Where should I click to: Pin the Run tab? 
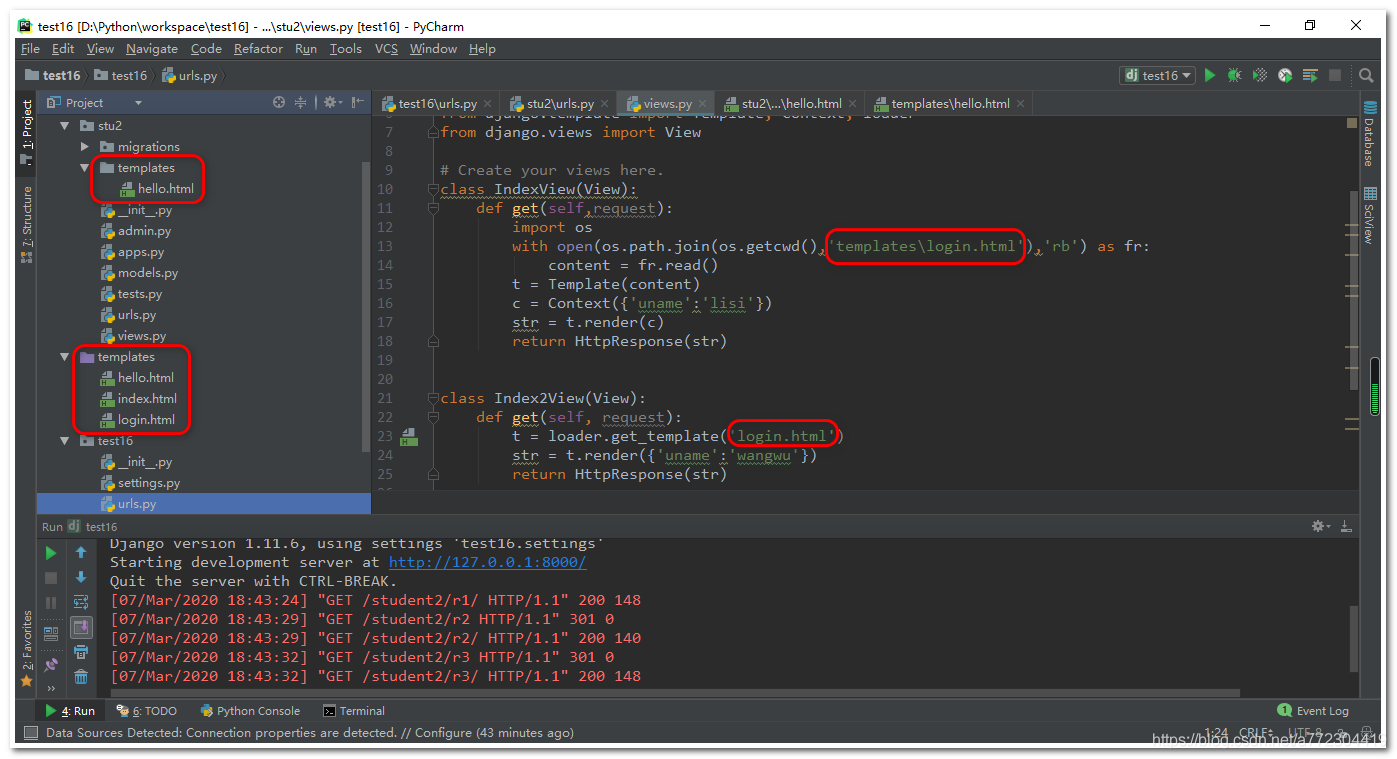pyautogui.click(x=51, y=664)
